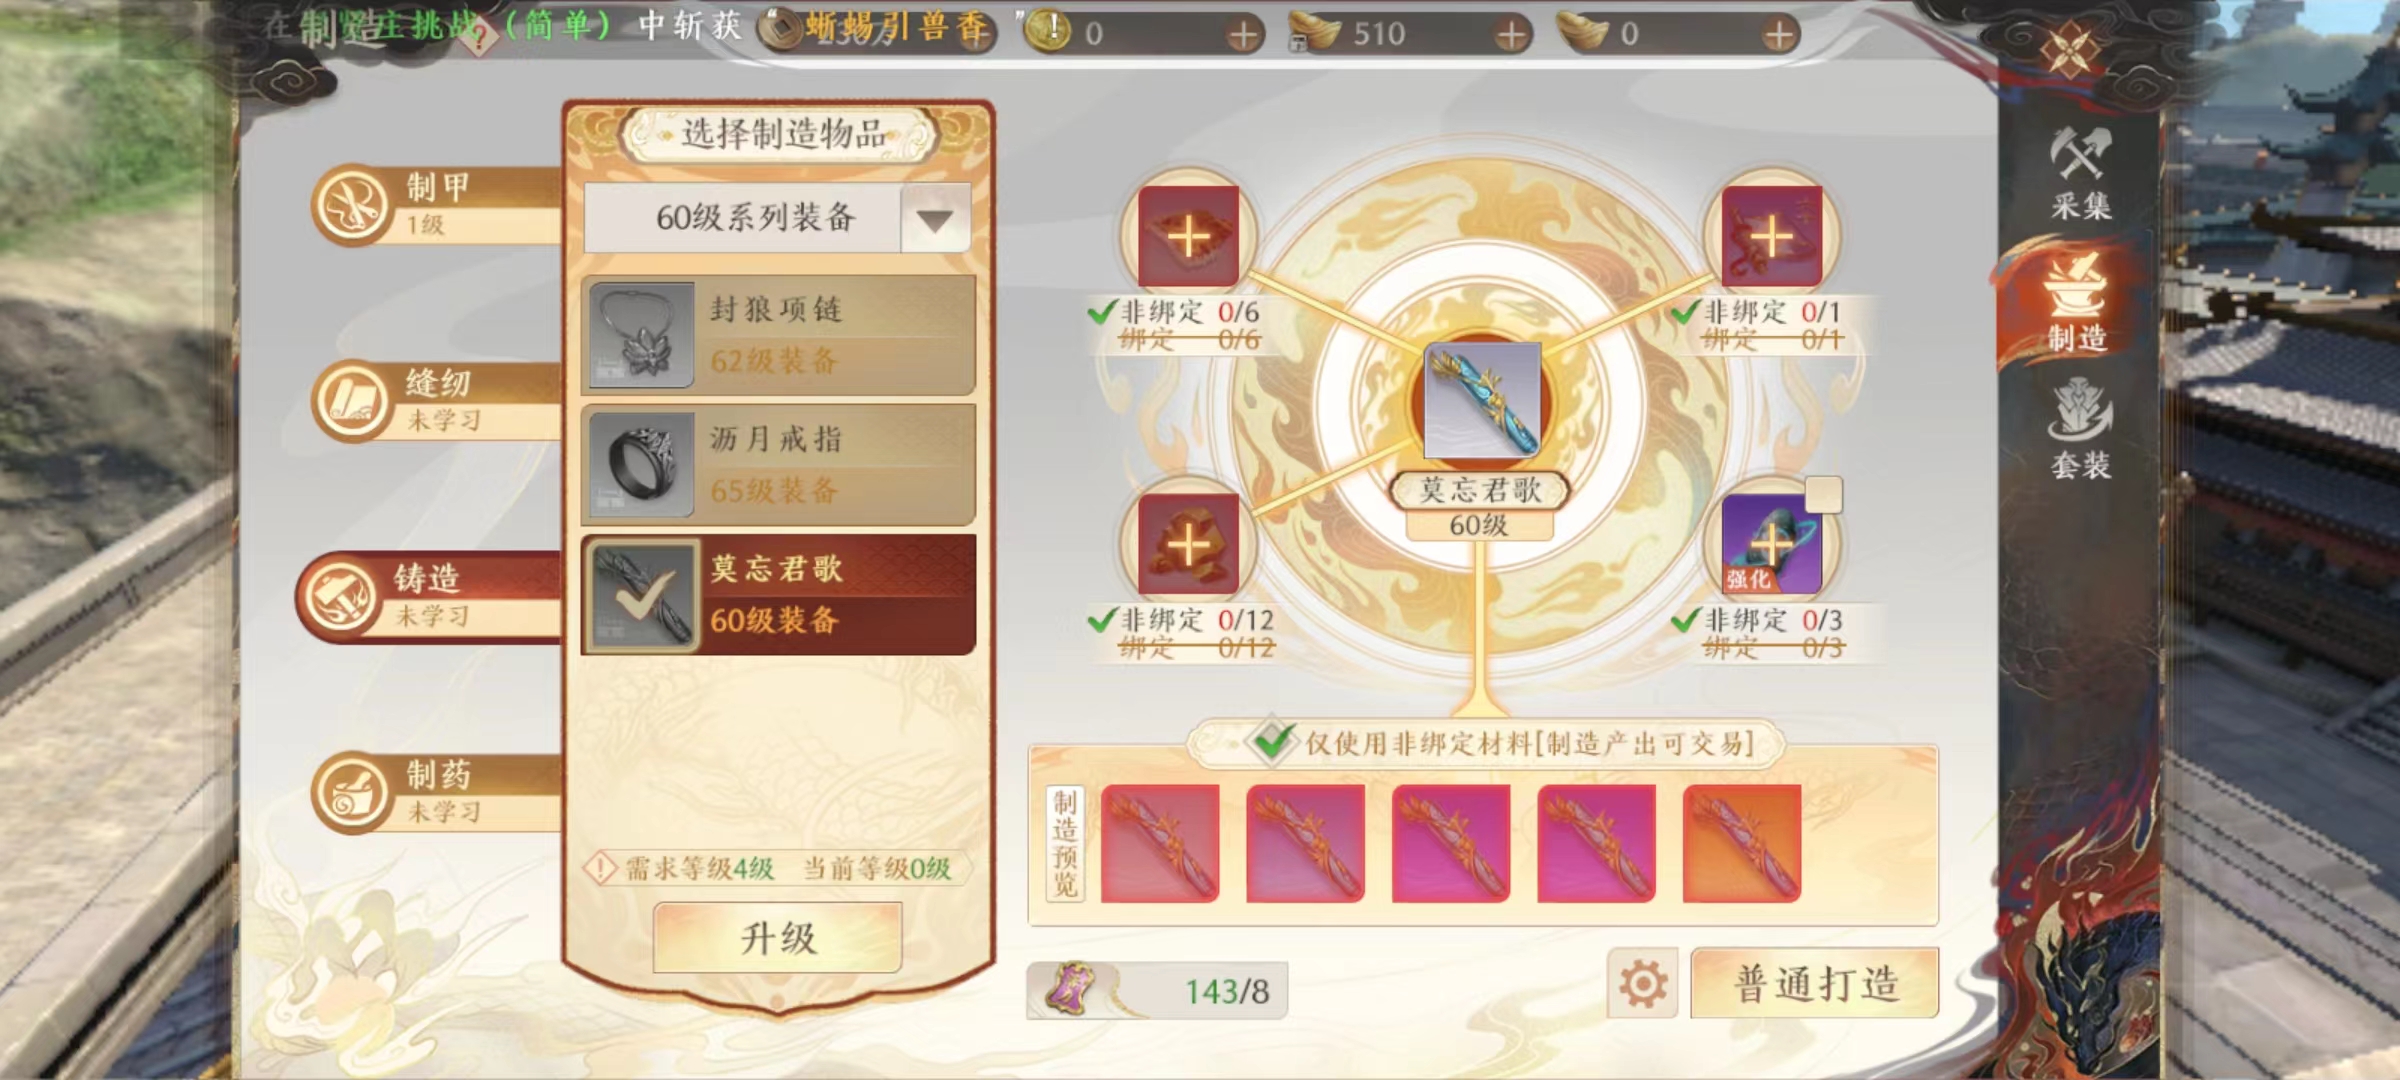Click the 升级 upgrade button
Viewport: 2400px width, 1080px height.
[x=778, y=938]
